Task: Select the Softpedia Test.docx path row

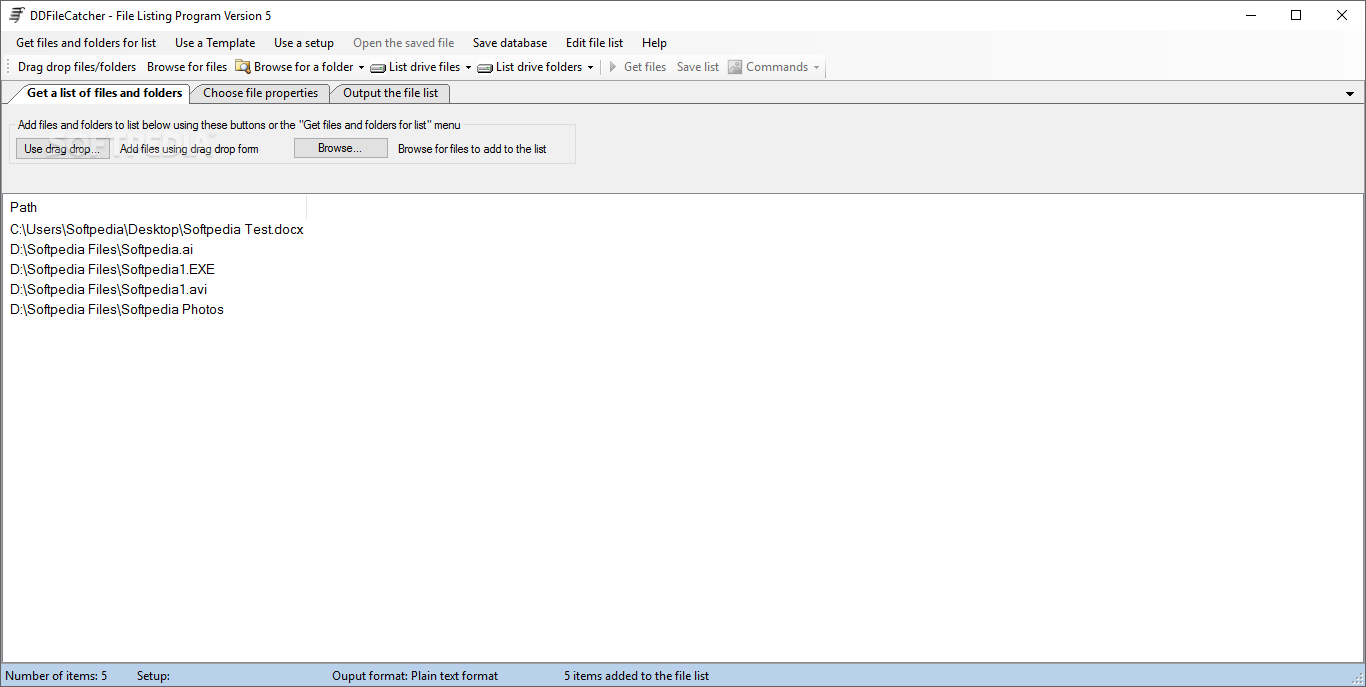Action: click(157, 229)
